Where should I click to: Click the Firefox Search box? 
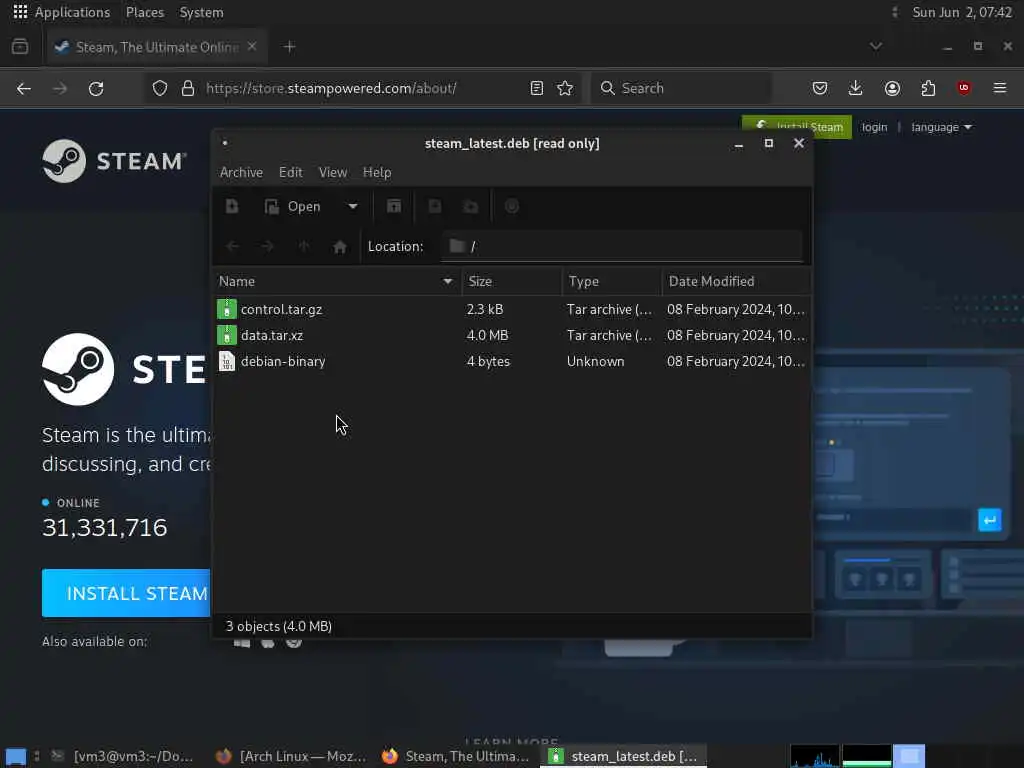681,88
